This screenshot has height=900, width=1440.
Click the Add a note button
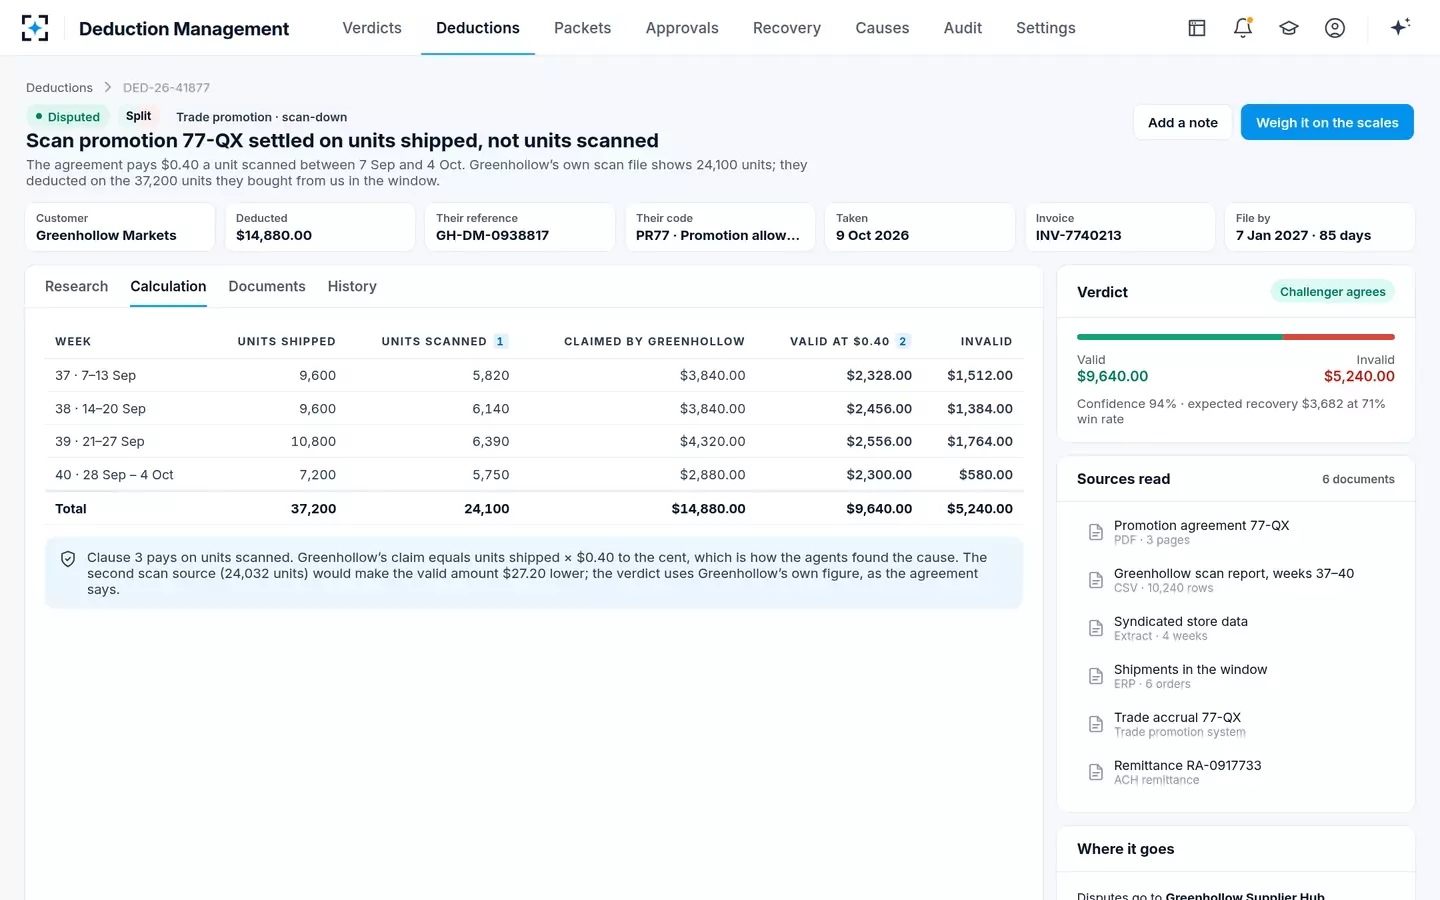pos(1183,122)
